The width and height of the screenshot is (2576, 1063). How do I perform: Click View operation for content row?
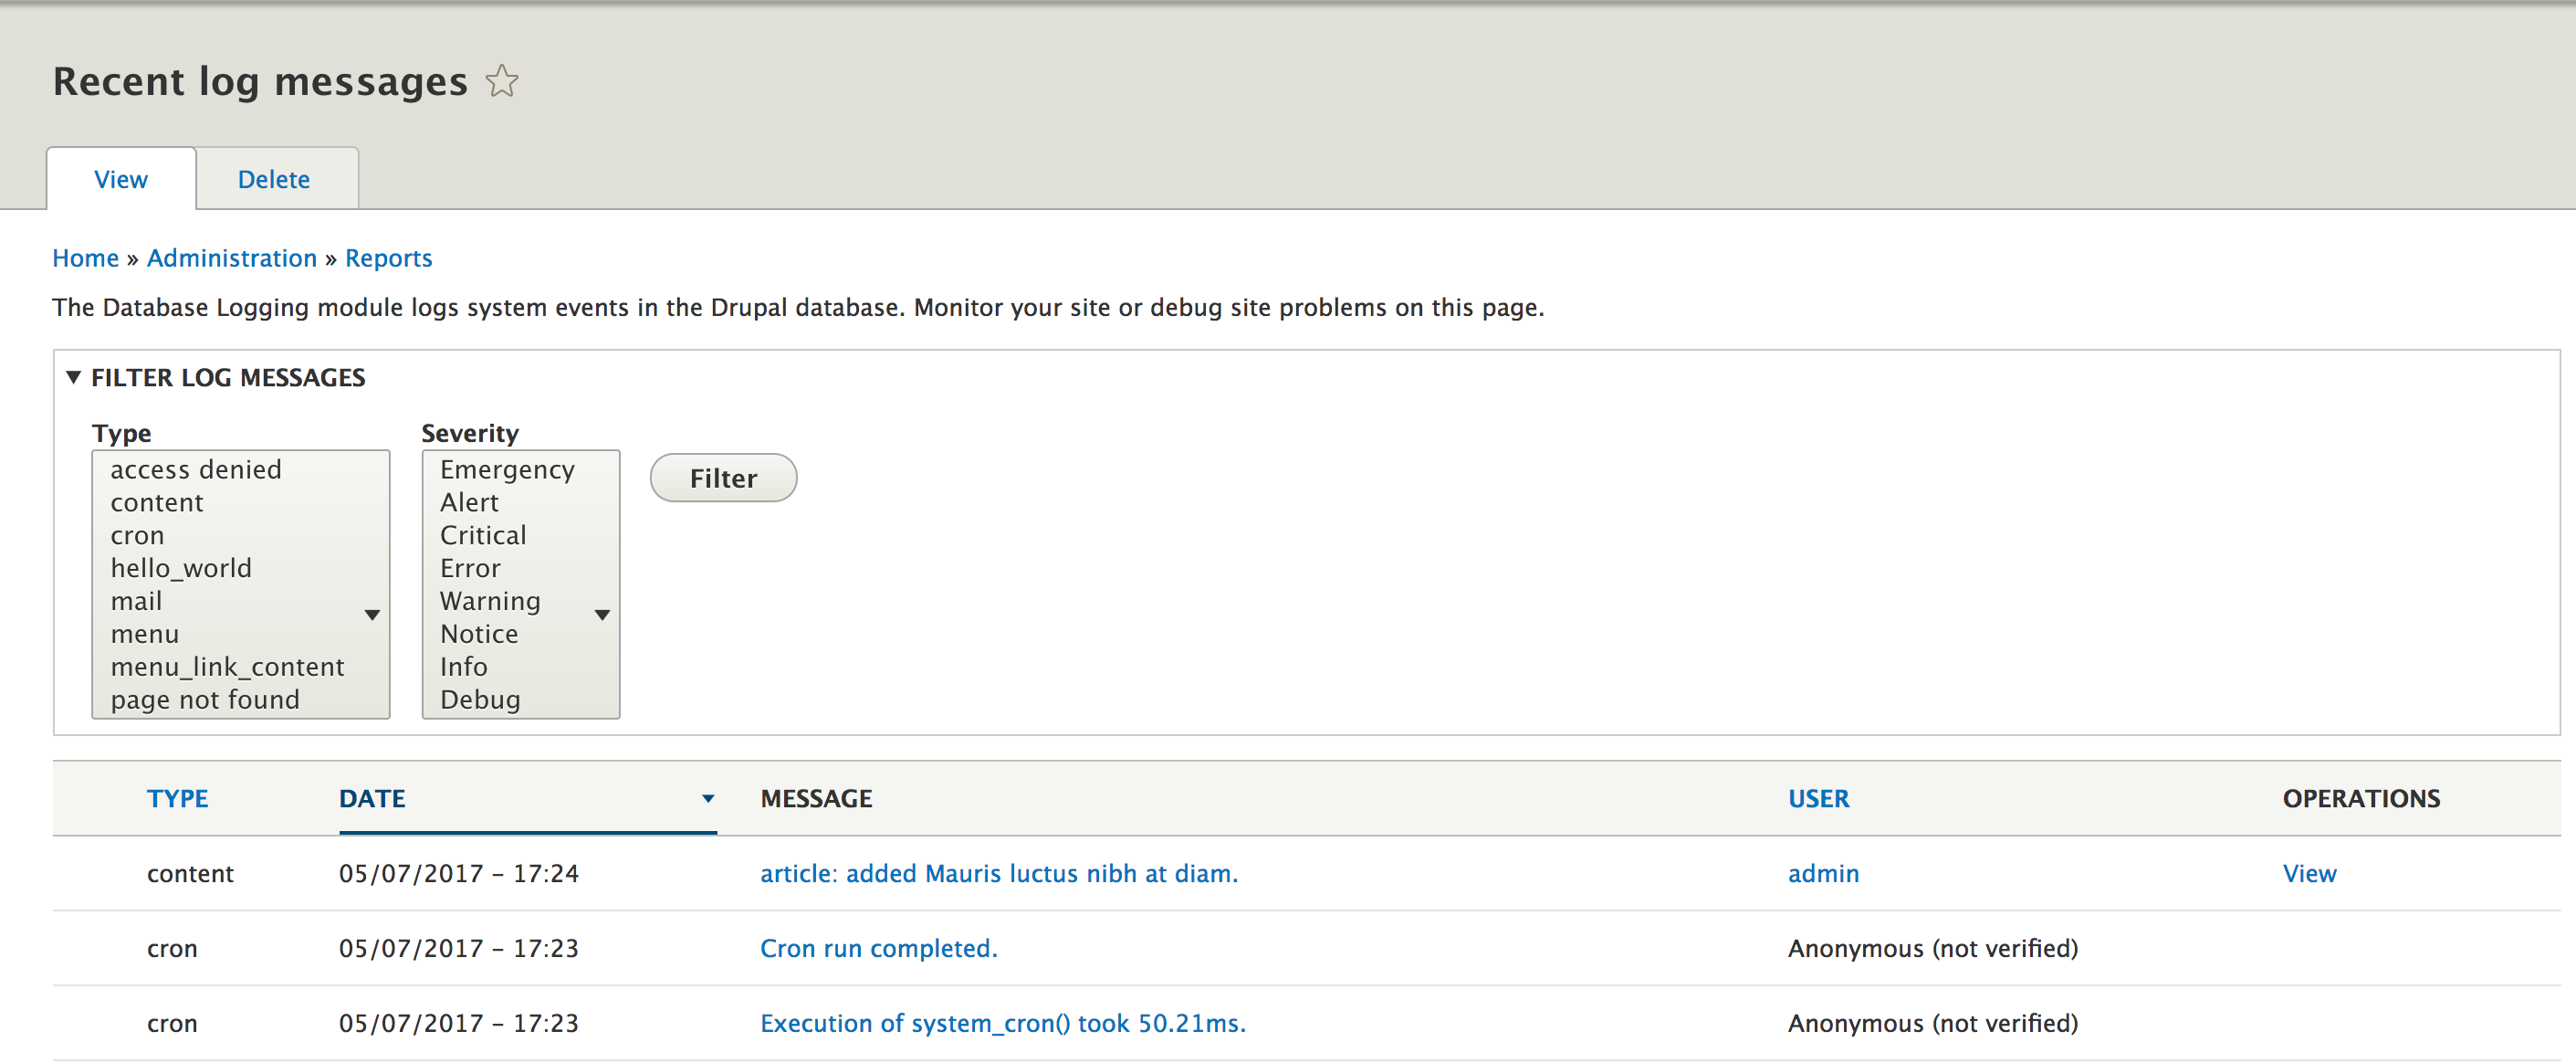tap(2309, 874)
